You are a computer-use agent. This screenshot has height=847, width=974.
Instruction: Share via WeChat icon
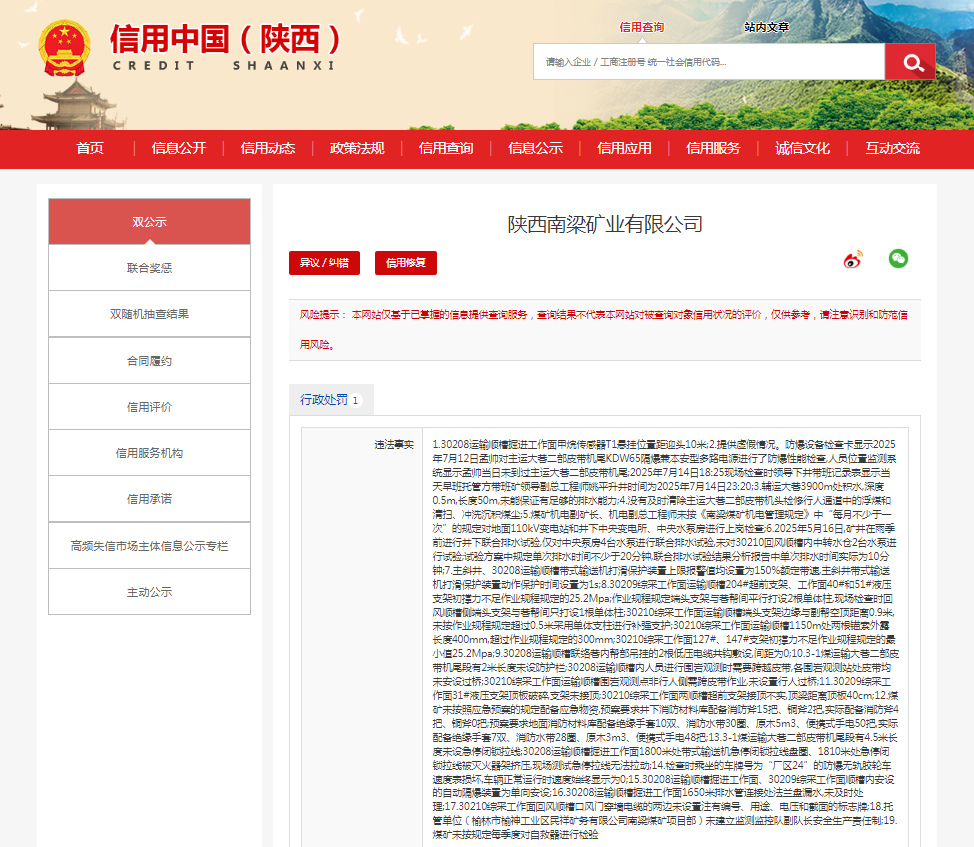click(898, 258)
